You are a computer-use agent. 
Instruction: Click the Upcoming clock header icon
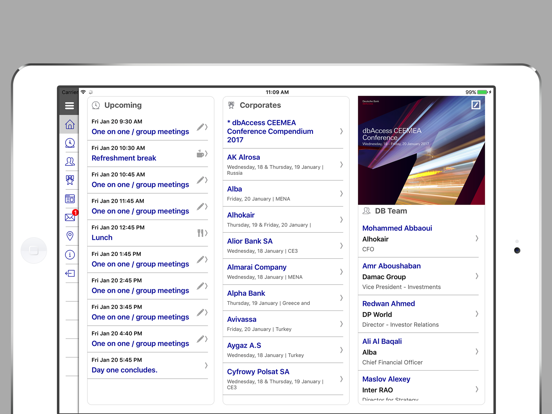[x=96, y=105]
